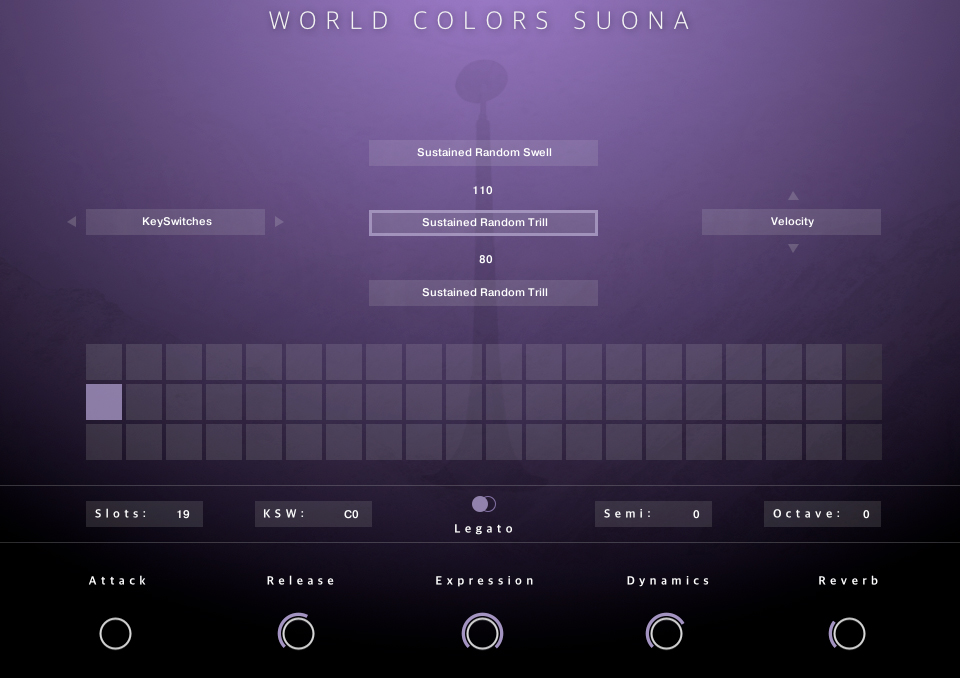This screenshot has width=960, height=678.
Task: Click the KSW key value C0
Action: (351, 514)
